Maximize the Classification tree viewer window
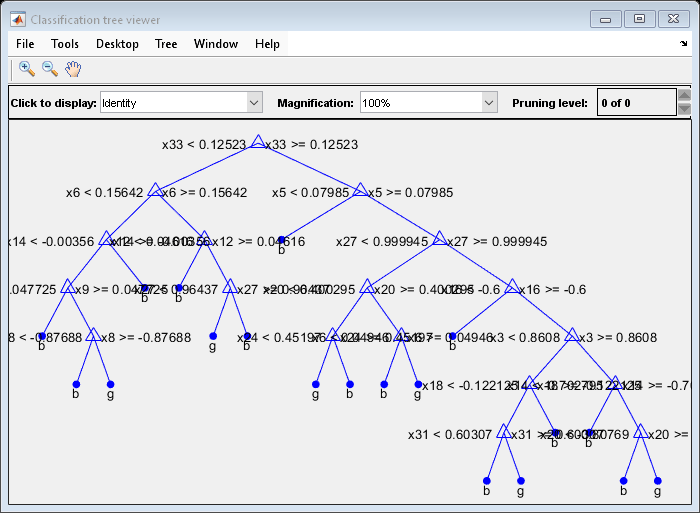This screenshot has height=513, width=700. click(640, 19)
